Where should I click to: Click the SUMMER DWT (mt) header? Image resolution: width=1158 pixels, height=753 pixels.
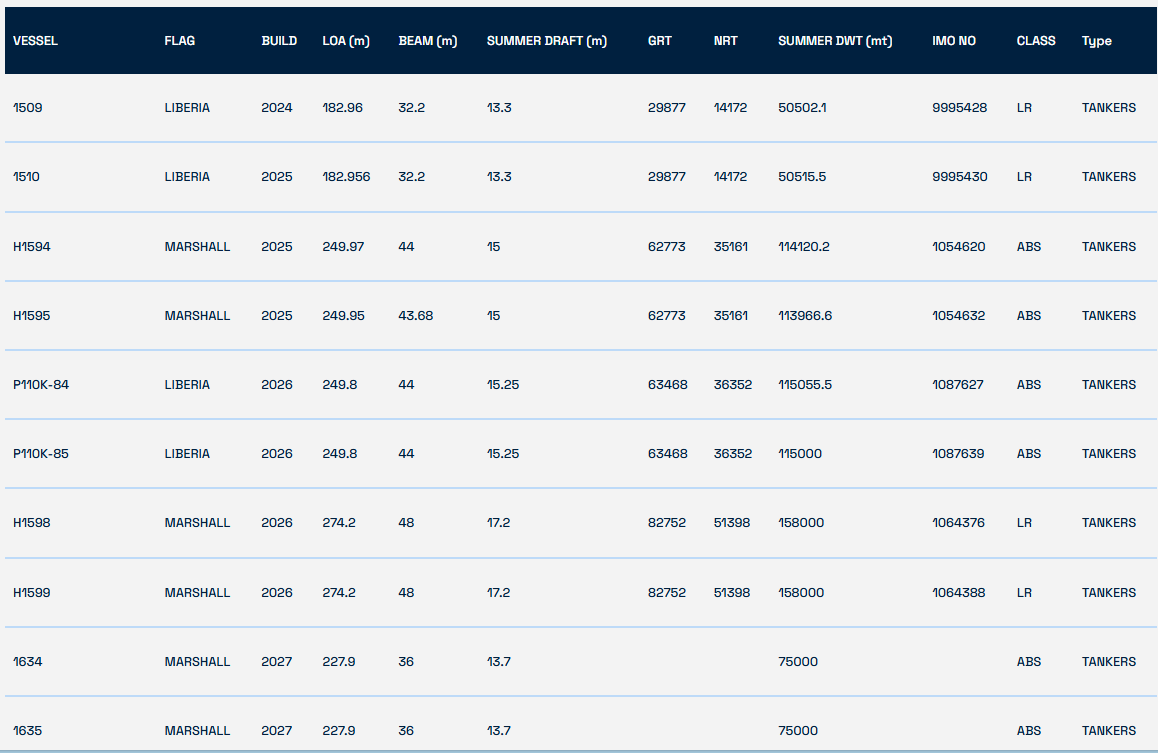835,41
